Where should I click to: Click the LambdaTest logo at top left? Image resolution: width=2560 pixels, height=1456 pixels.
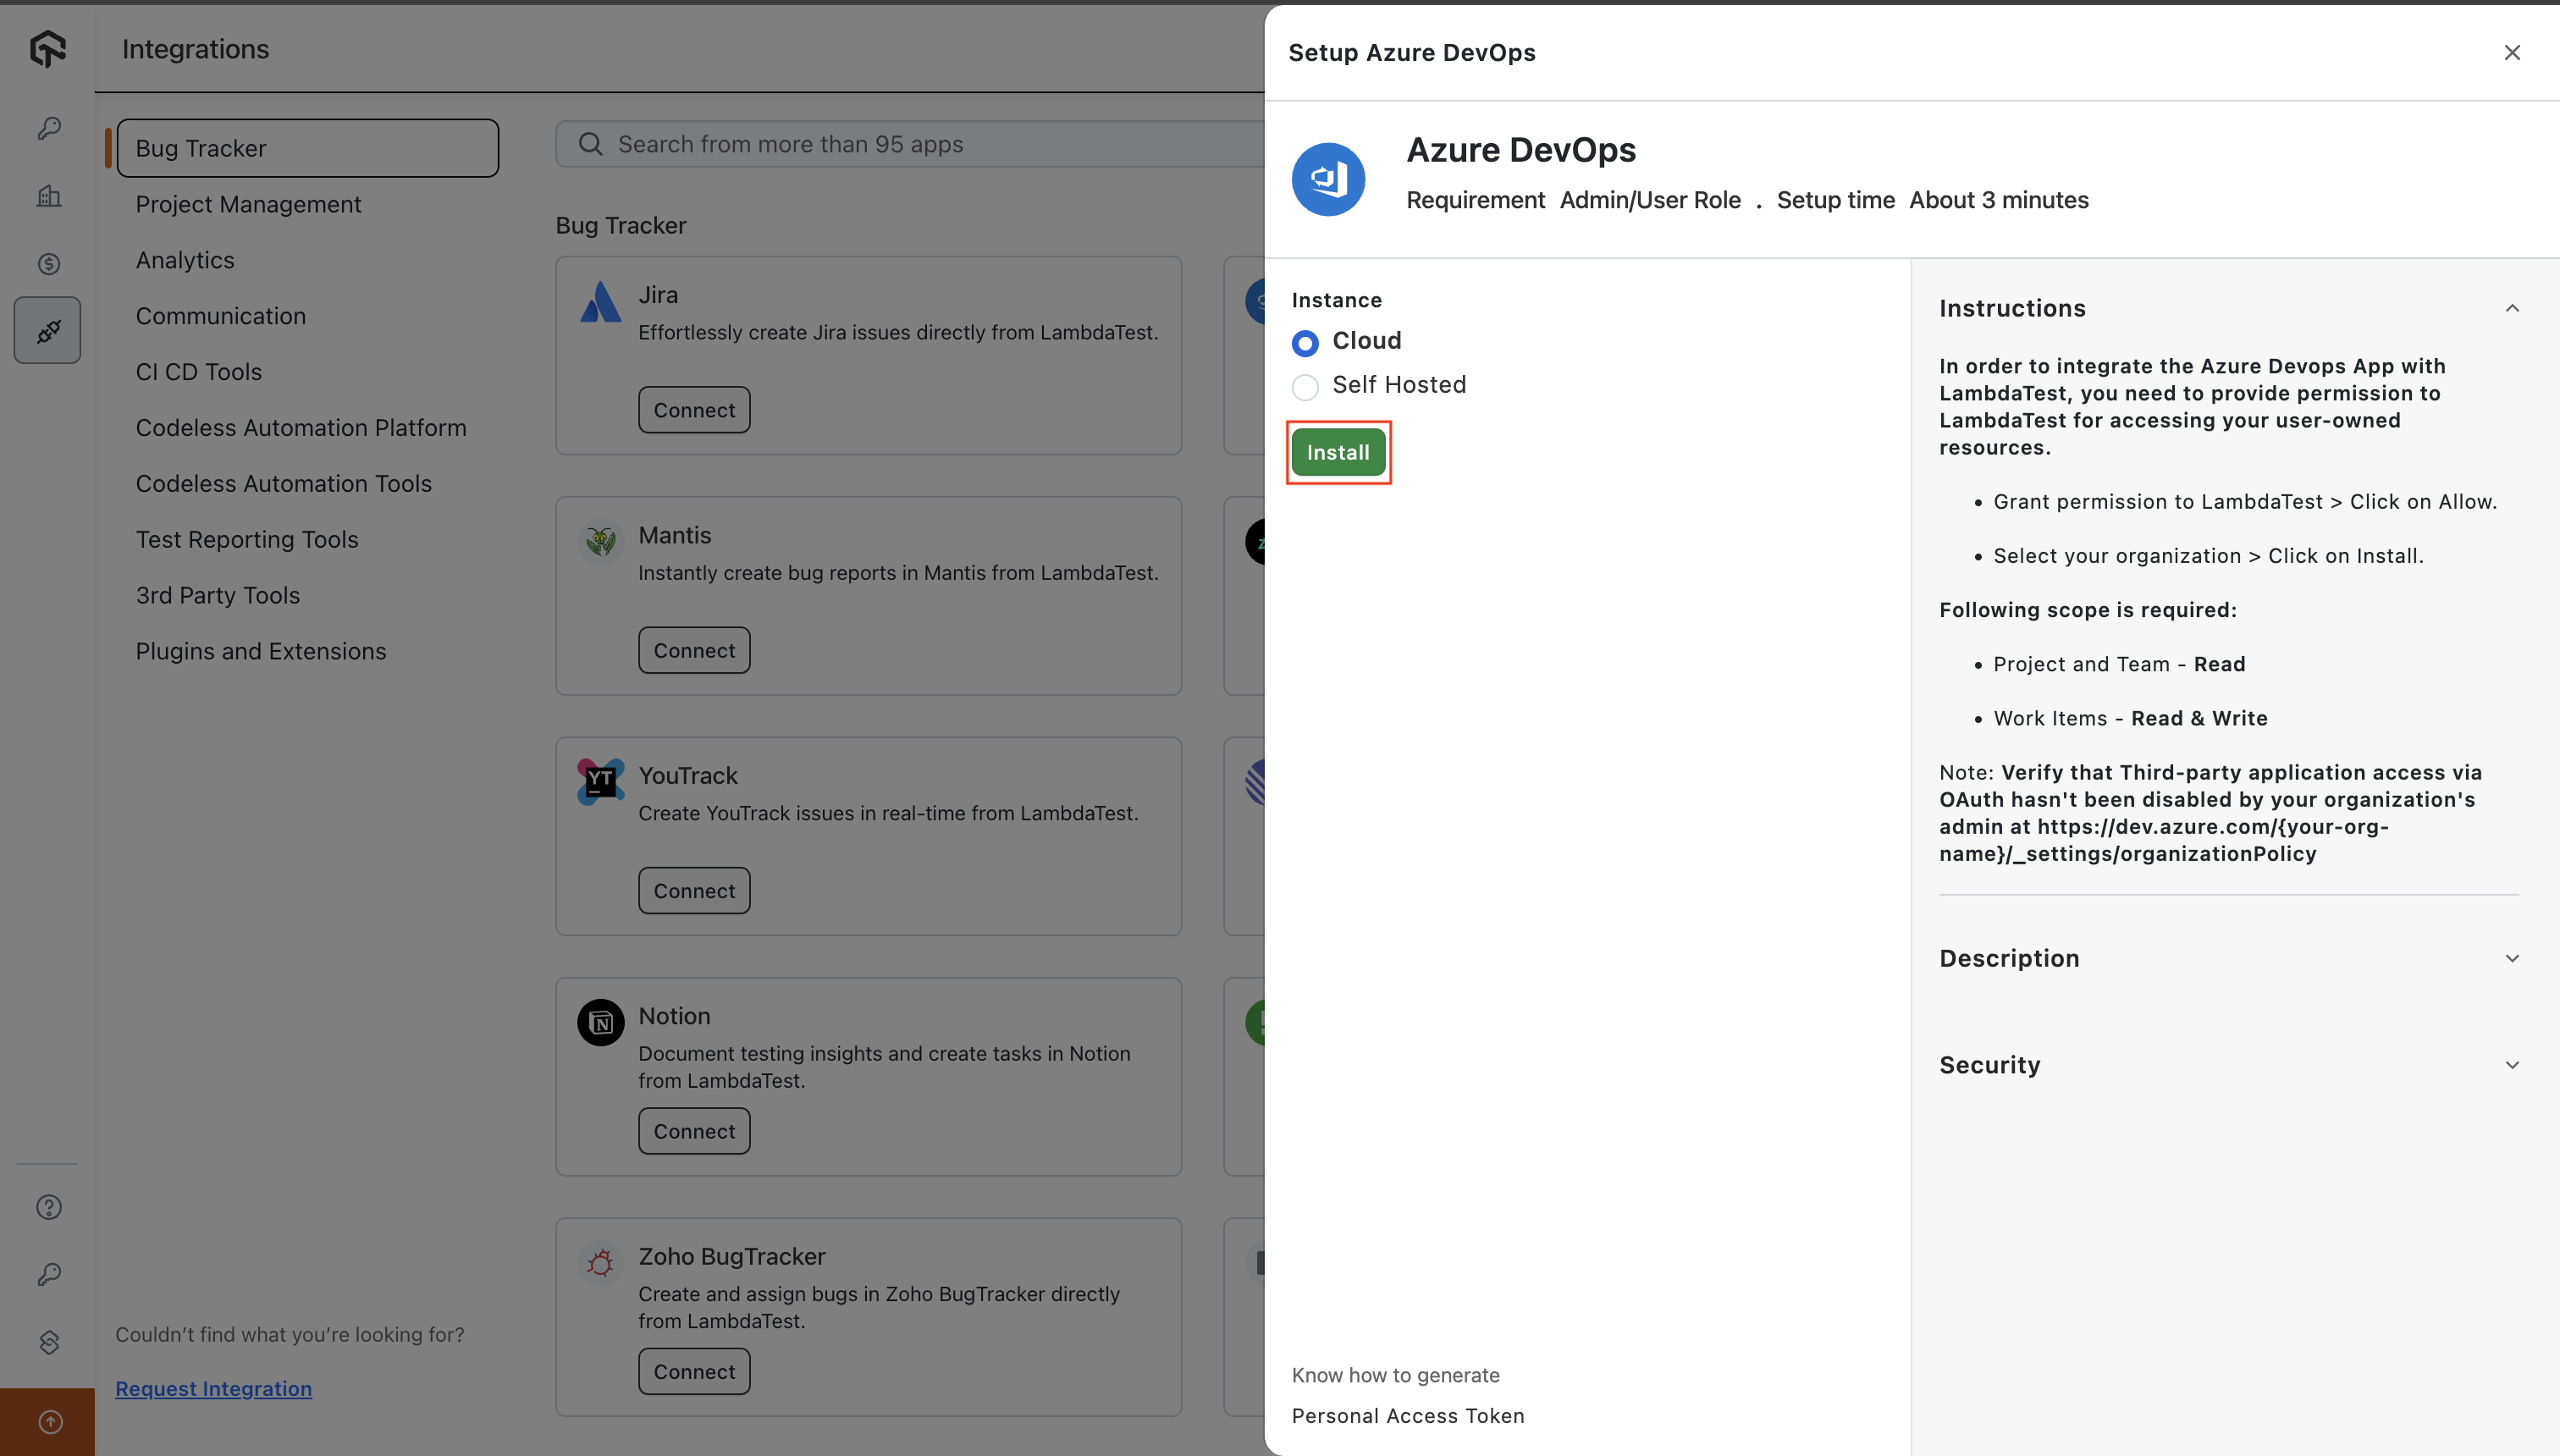(47, 48)
